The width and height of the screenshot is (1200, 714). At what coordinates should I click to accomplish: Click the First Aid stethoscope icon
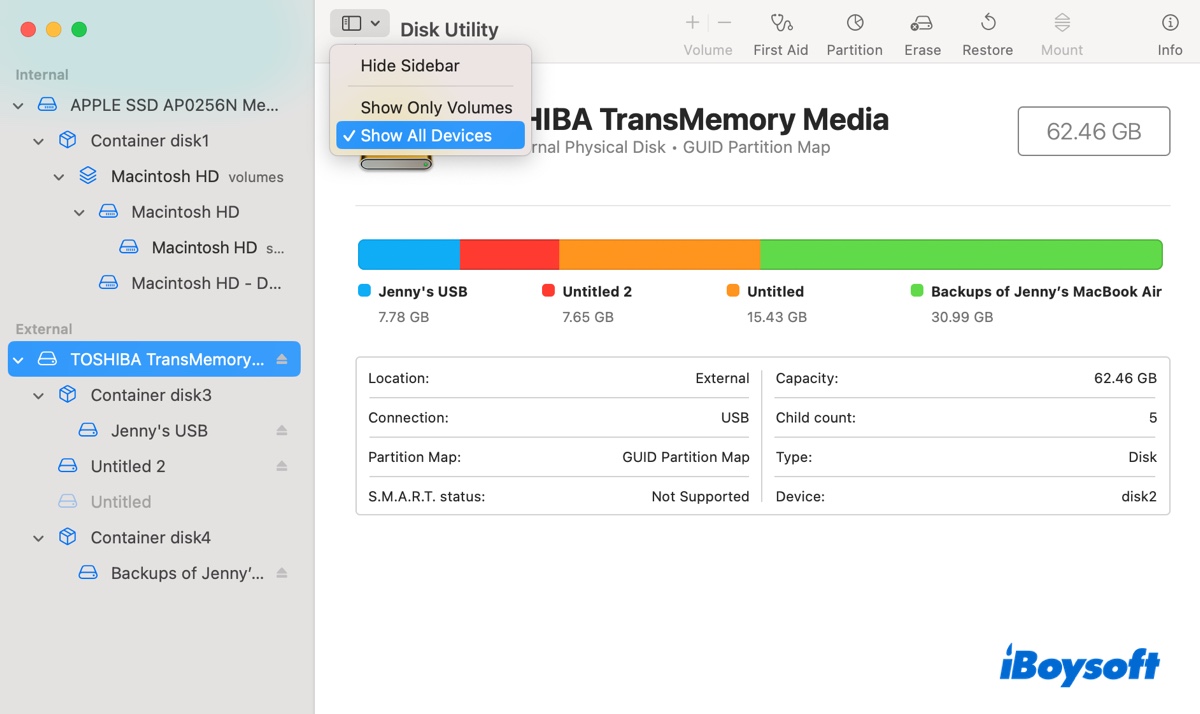tap(780, 23)
